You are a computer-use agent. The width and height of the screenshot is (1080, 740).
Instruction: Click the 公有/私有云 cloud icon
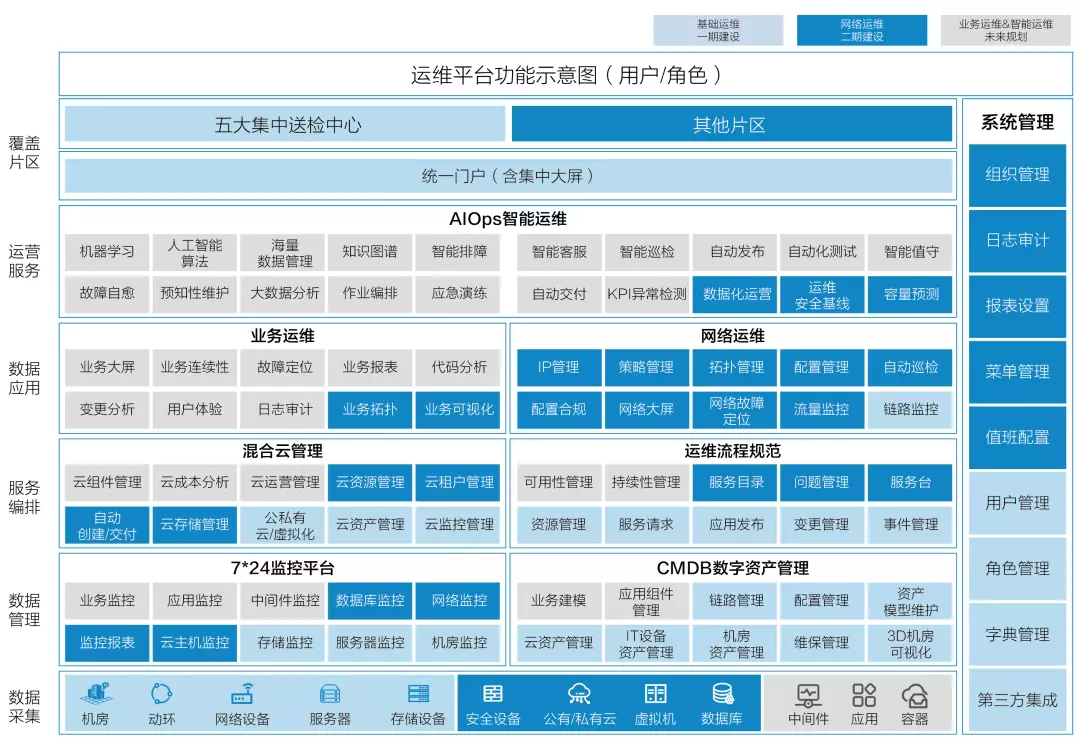click(x=579, y=694)
